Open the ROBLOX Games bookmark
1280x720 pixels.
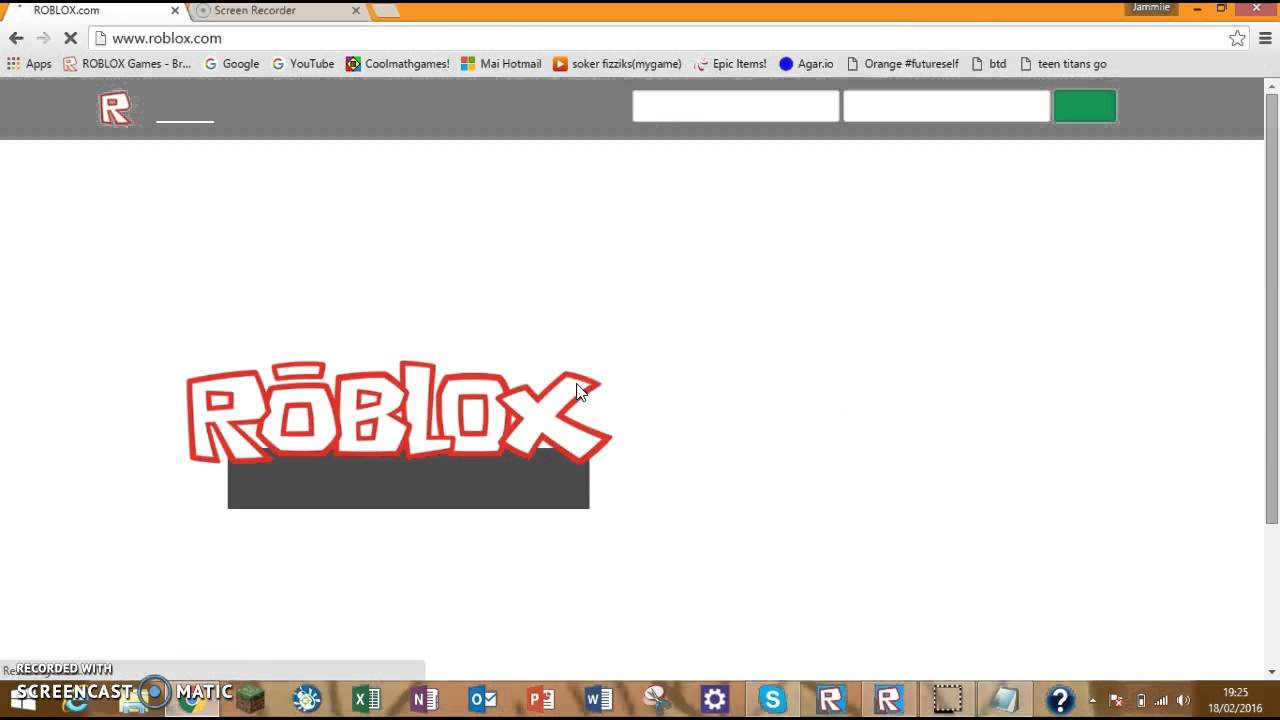[127, 63]
